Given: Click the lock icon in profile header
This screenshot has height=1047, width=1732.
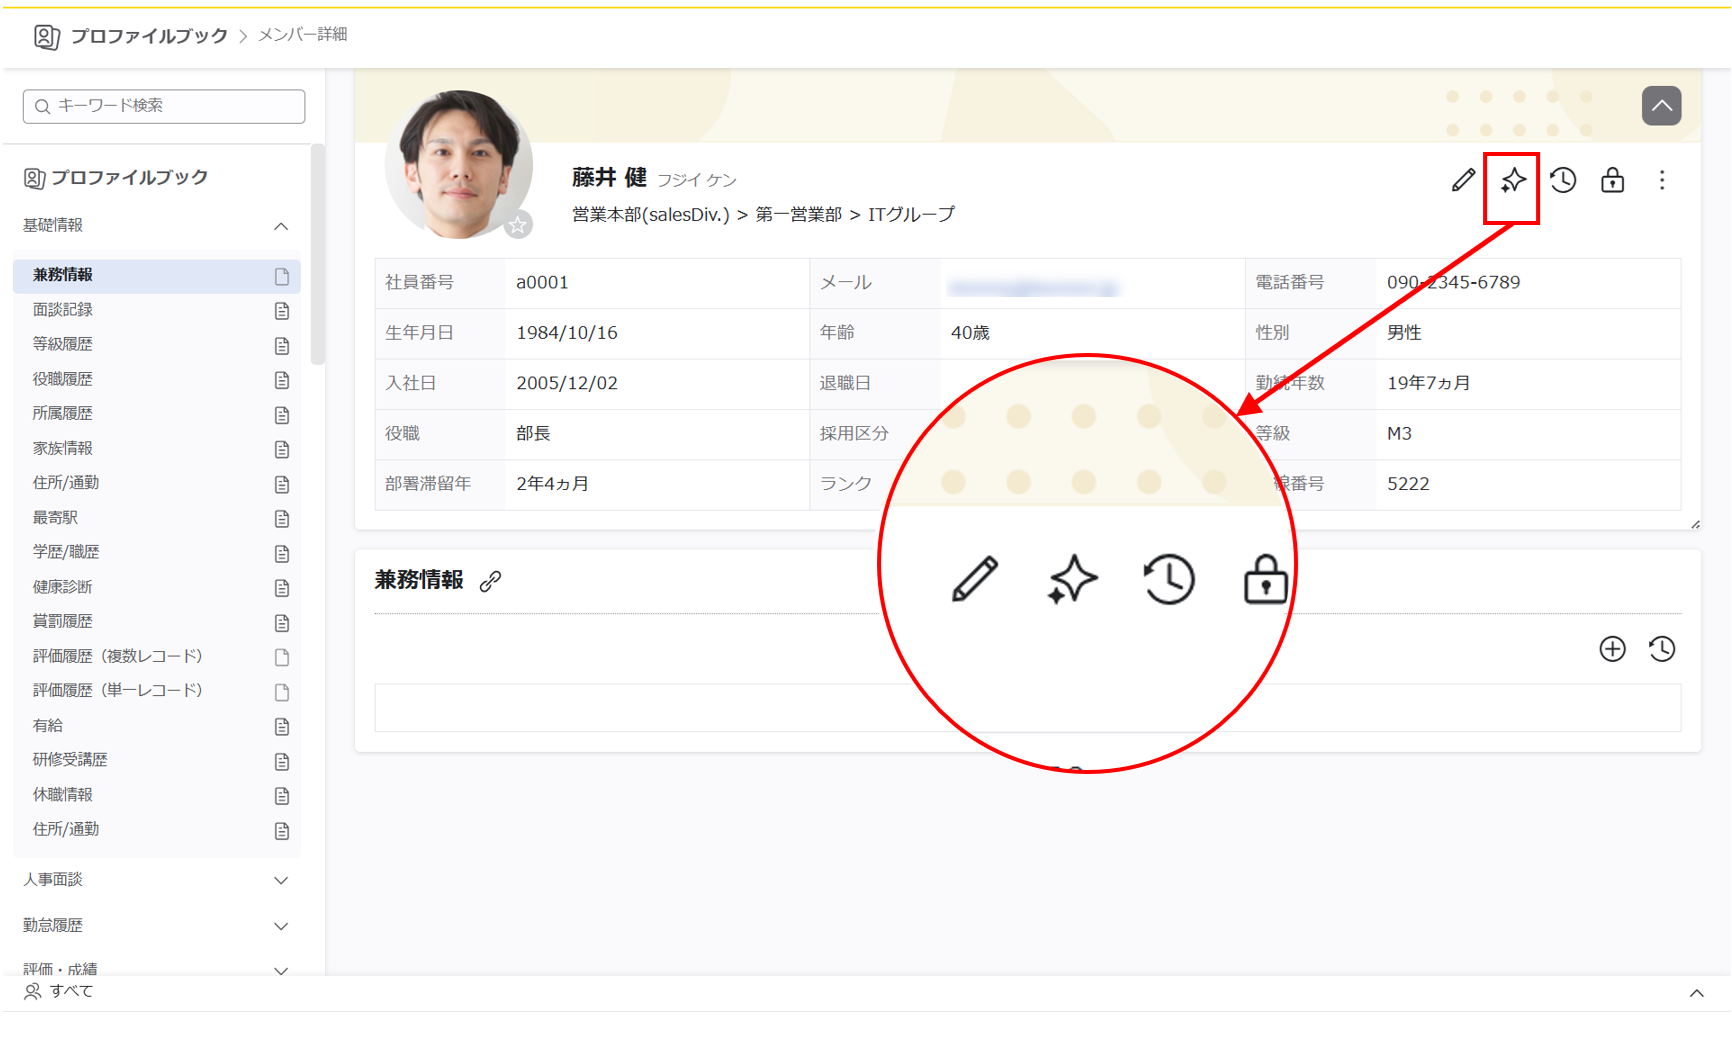Looking at the screenshot, I should coord(1612,180).
